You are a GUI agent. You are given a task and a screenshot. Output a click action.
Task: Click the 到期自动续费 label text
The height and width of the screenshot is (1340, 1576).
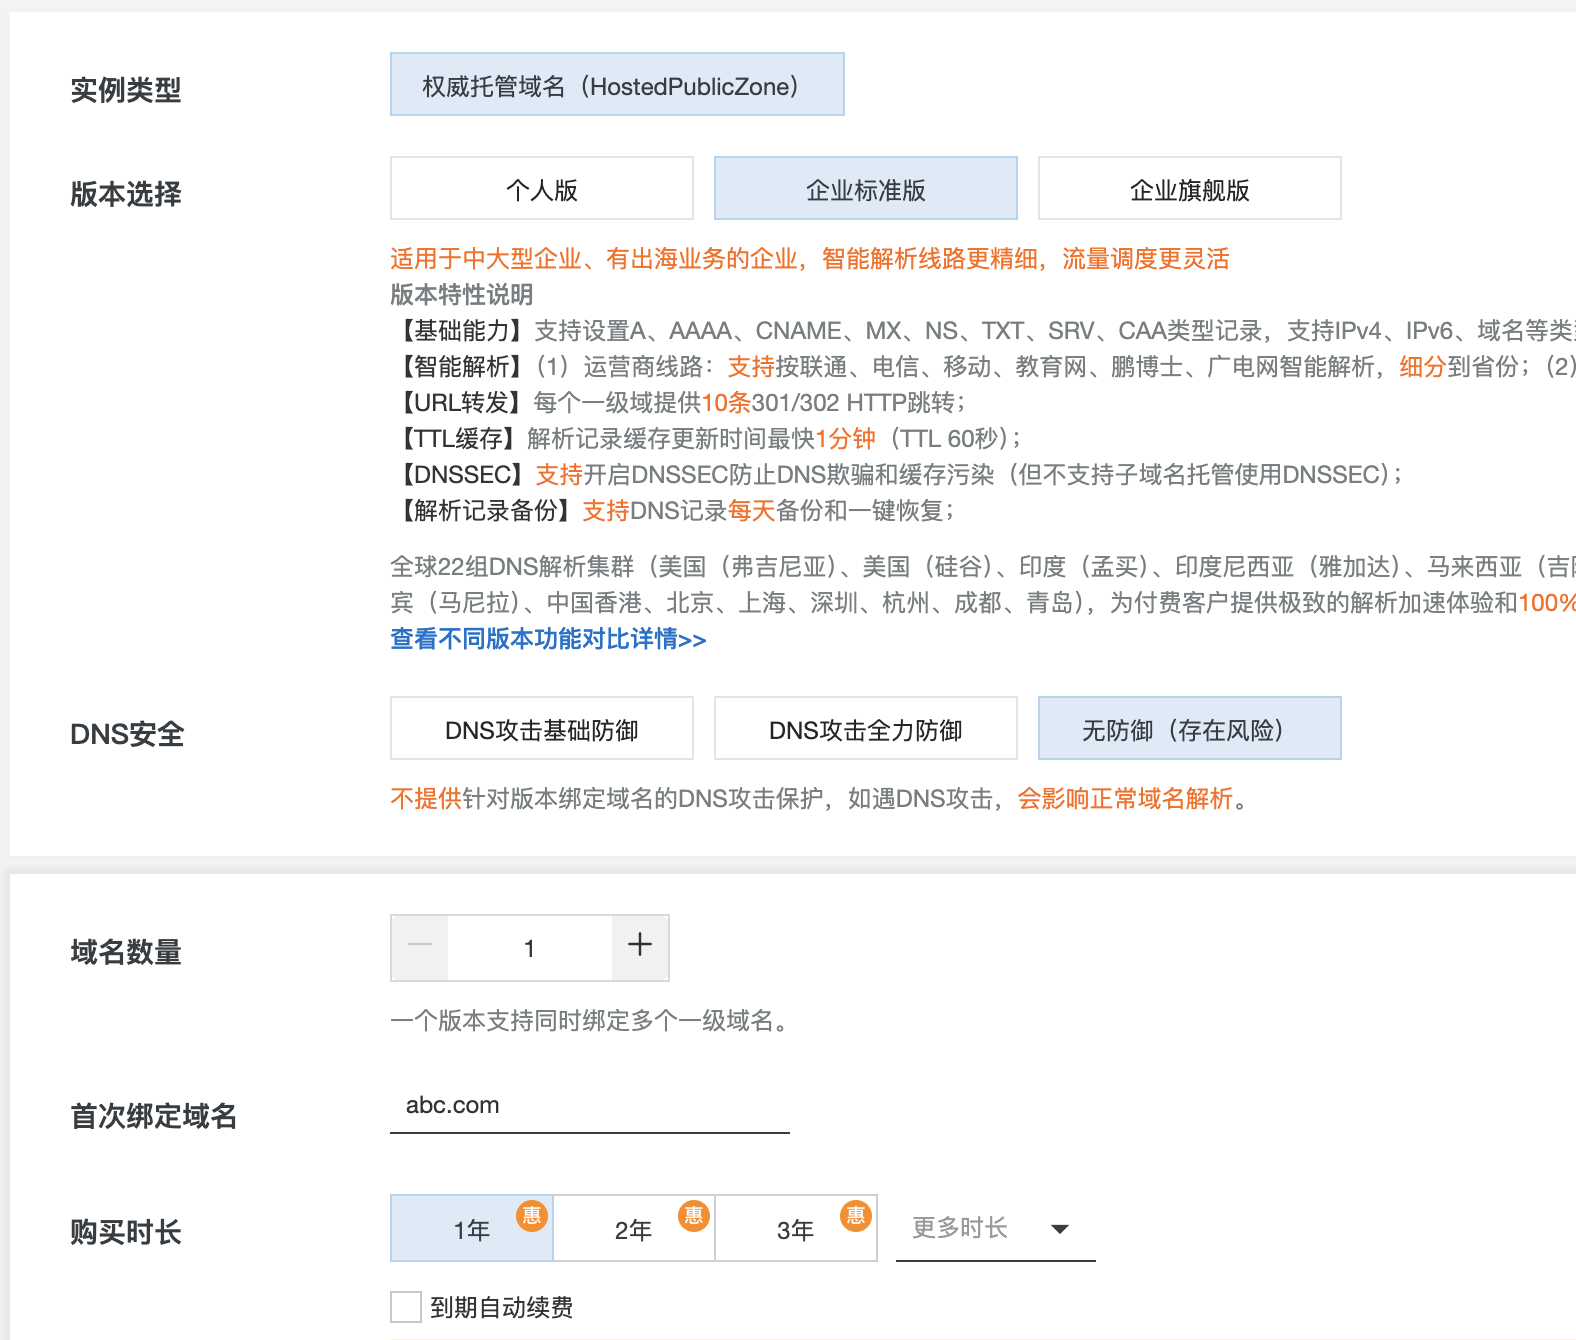(x=502, y=1308)
